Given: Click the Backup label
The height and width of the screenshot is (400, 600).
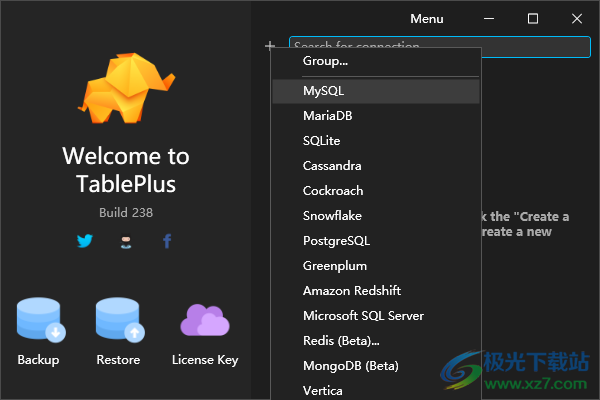Looking at the screenshot, I should (38, 360).
